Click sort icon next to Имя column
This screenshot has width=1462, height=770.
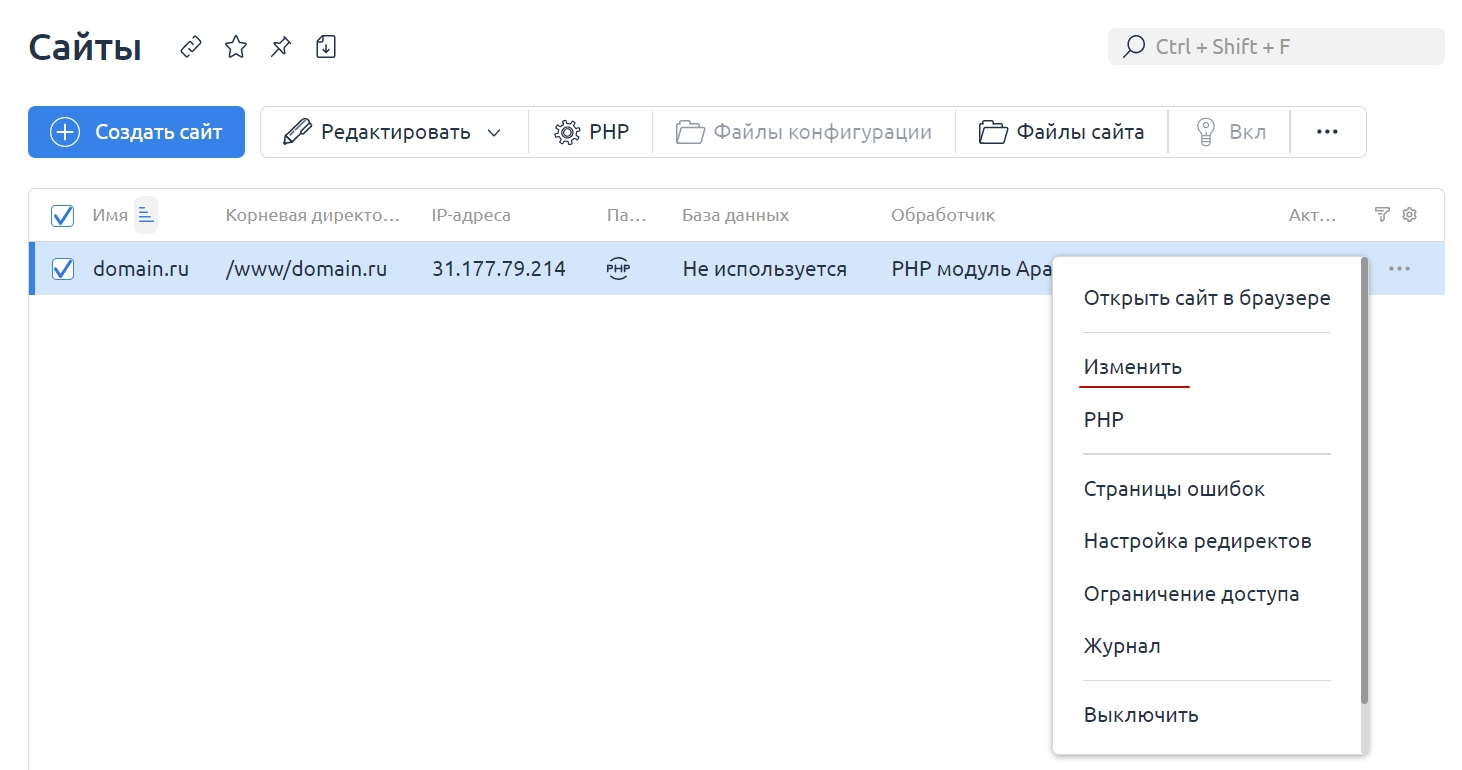[146, 215]
